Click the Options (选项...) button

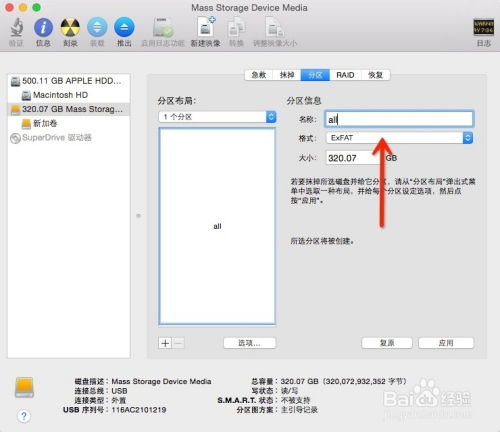[x=249, y=343]
